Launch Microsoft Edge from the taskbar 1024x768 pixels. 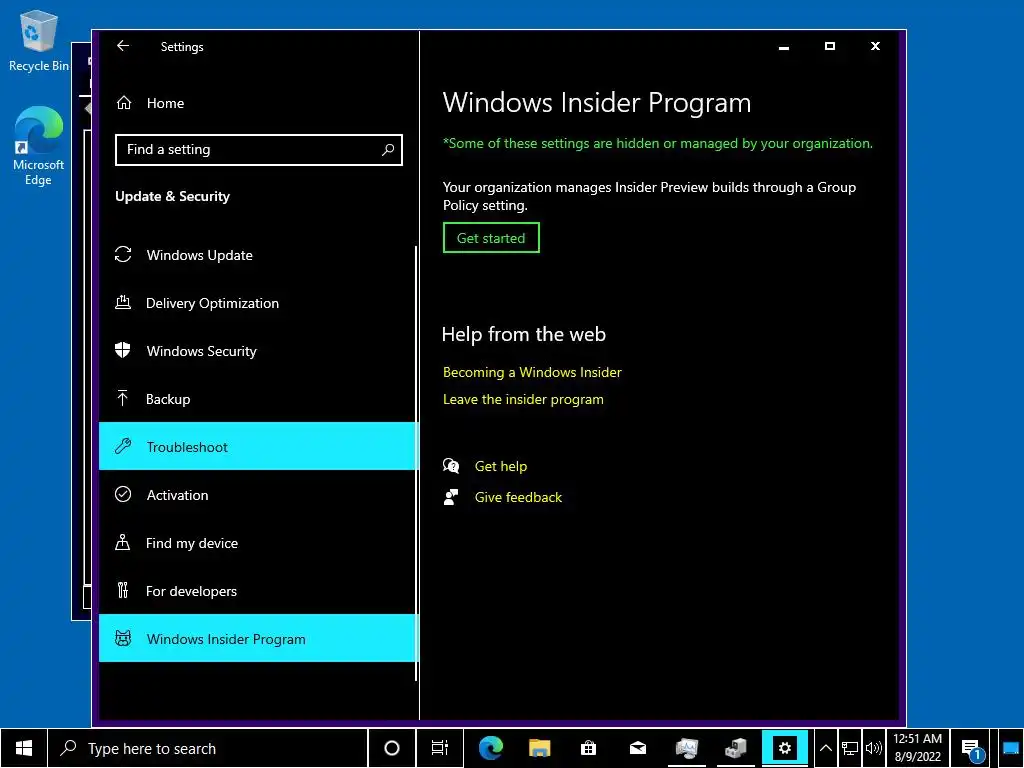tap(491, 748)
